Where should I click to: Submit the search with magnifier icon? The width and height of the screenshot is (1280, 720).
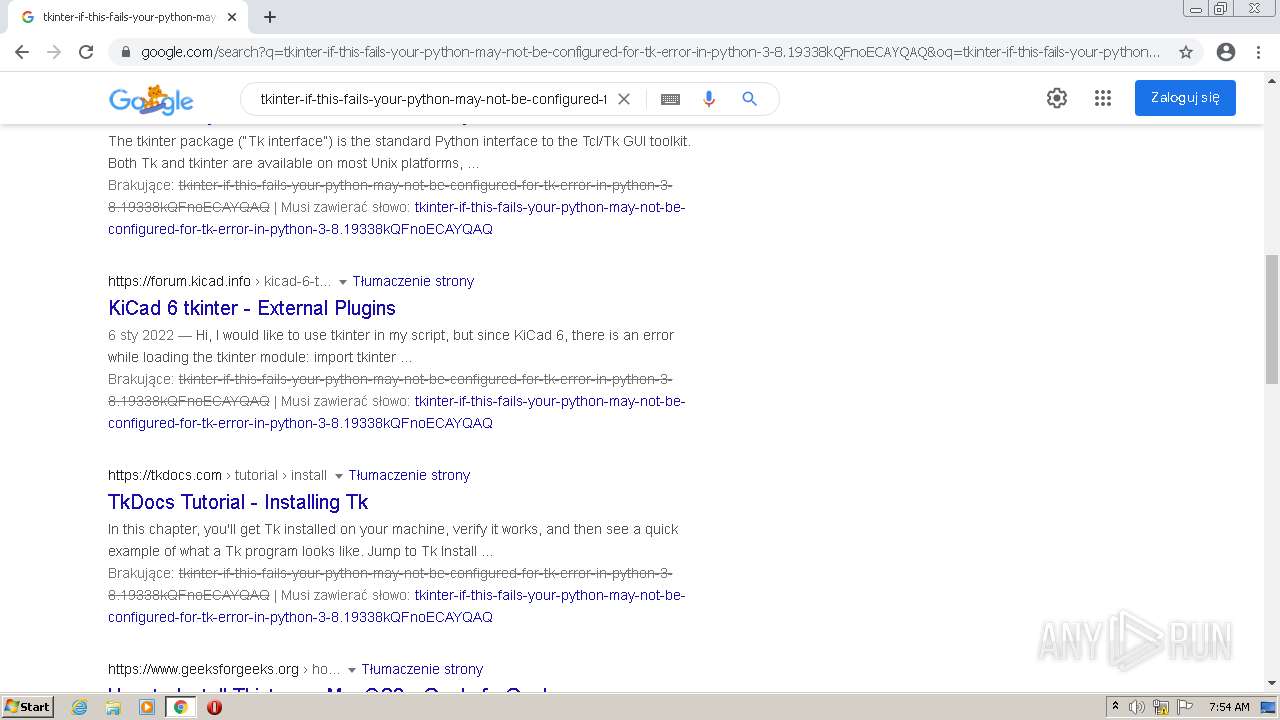coord(749,99)
